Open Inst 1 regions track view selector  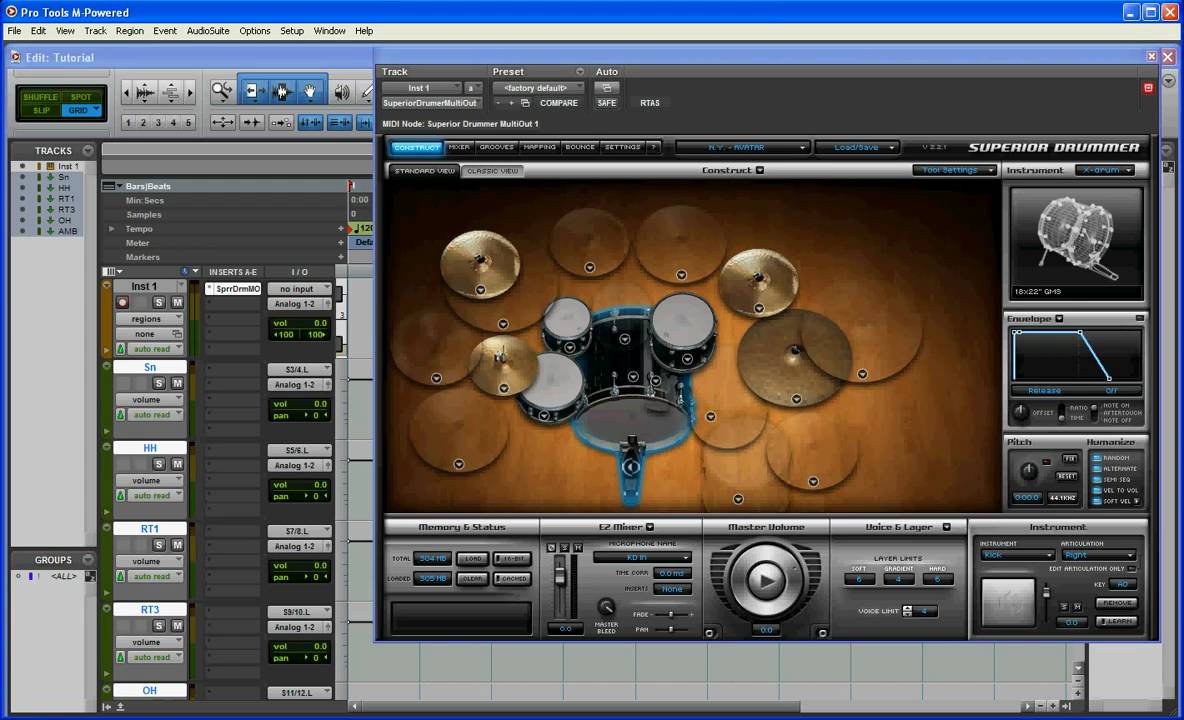pos(149,319)
